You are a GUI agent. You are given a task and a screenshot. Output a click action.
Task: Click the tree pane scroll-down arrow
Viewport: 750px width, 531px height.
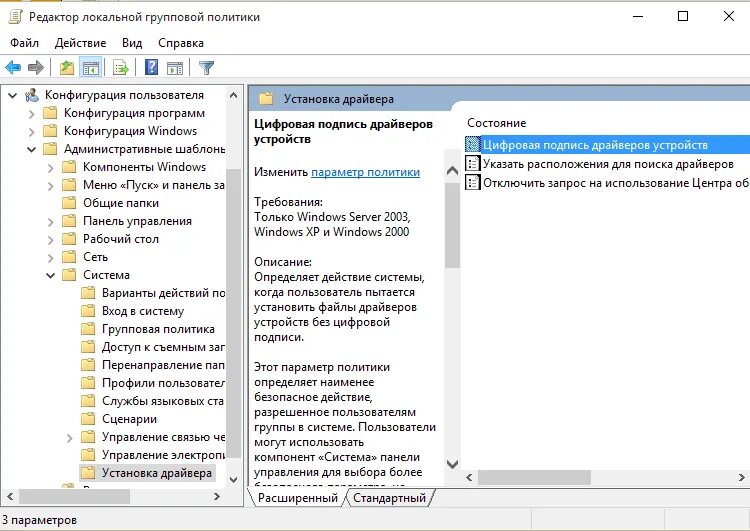[233, 479]
